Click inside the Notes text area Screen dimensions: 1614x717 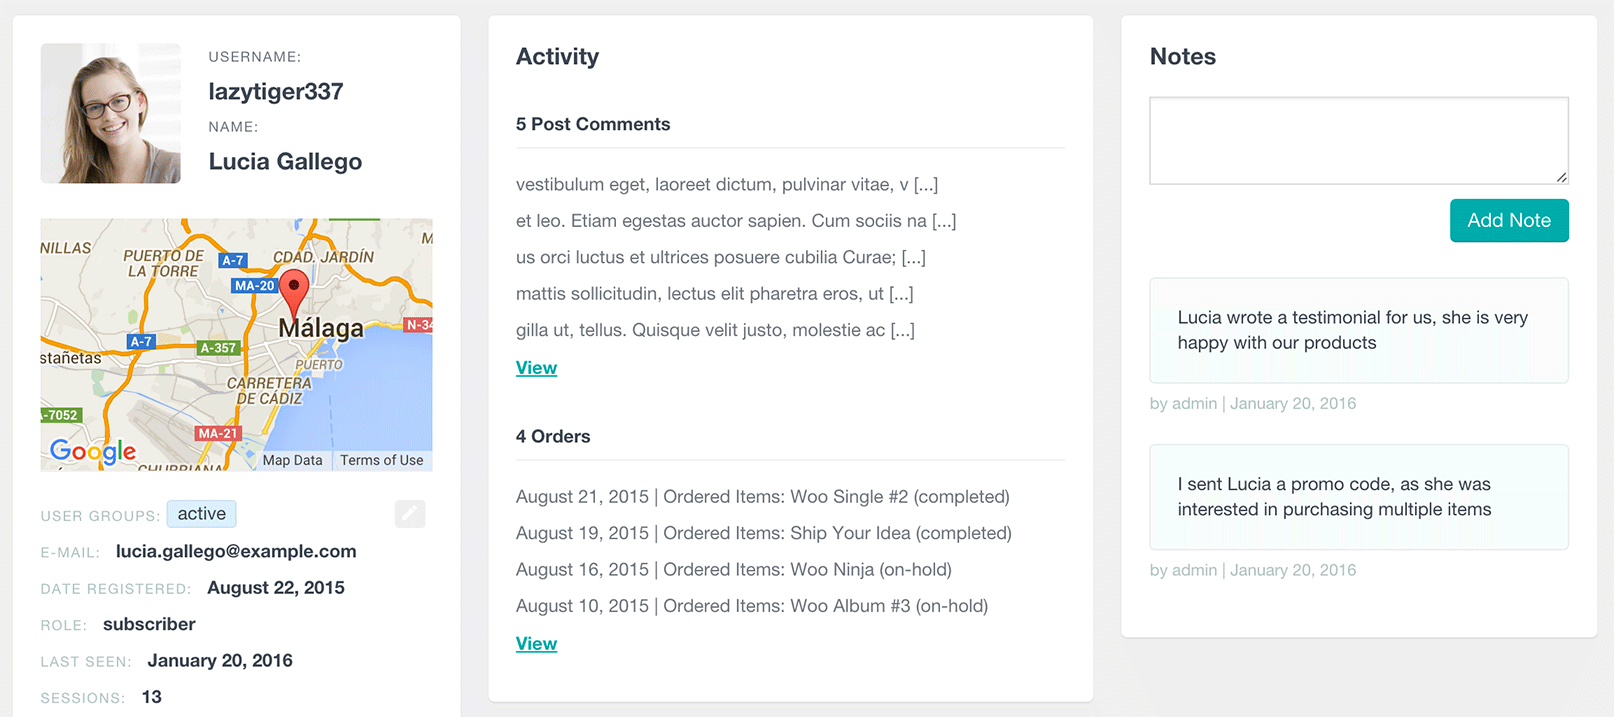(1359, 141)
